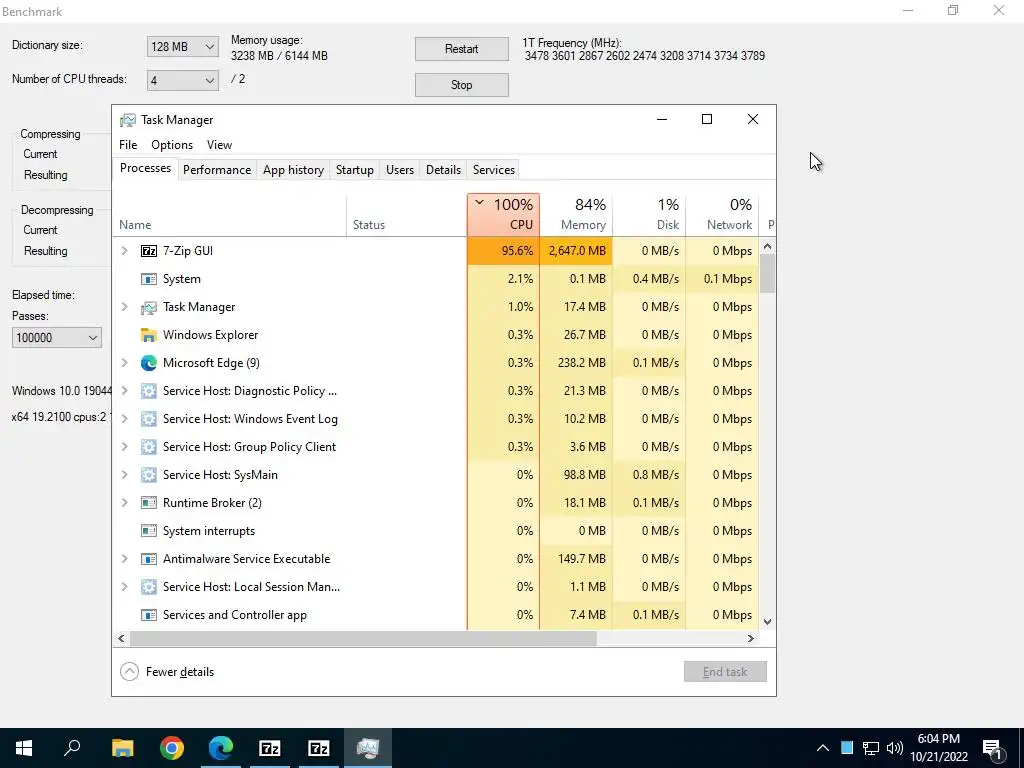Click the Runtime Broker process icon
This screenshot has width=1024, height=768.
[149, 503]
